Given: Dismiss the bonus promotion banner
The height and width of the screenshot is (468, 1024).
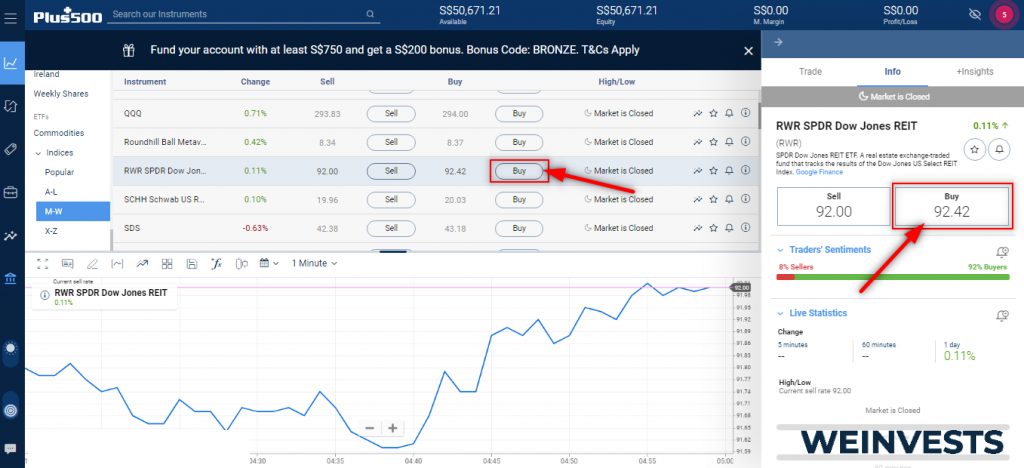Looking at the screenshot, I should [748, 50].
